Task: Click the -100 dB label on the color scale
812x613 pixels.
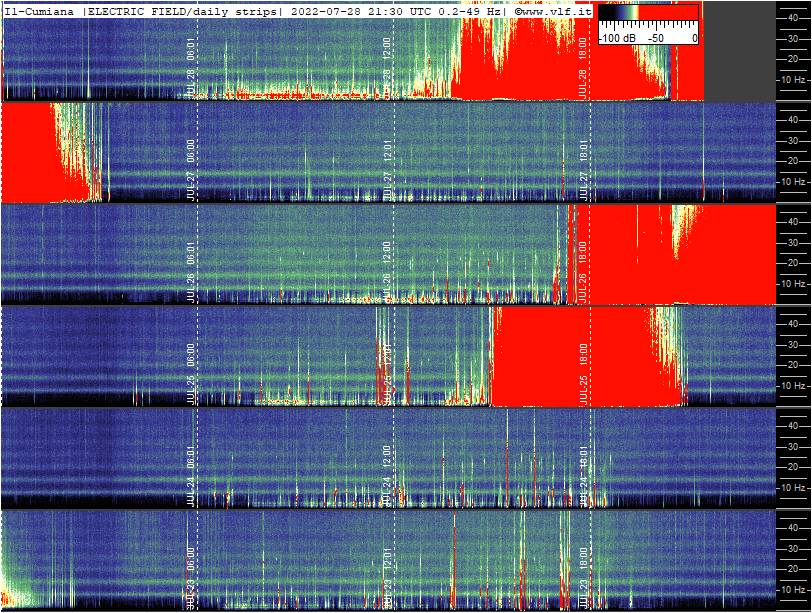Action: click(615, 38)
